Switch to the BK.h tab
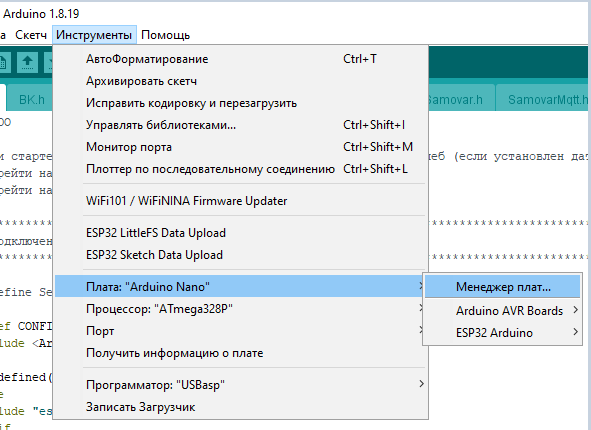591x430 pixels. (x=30, y=99)
